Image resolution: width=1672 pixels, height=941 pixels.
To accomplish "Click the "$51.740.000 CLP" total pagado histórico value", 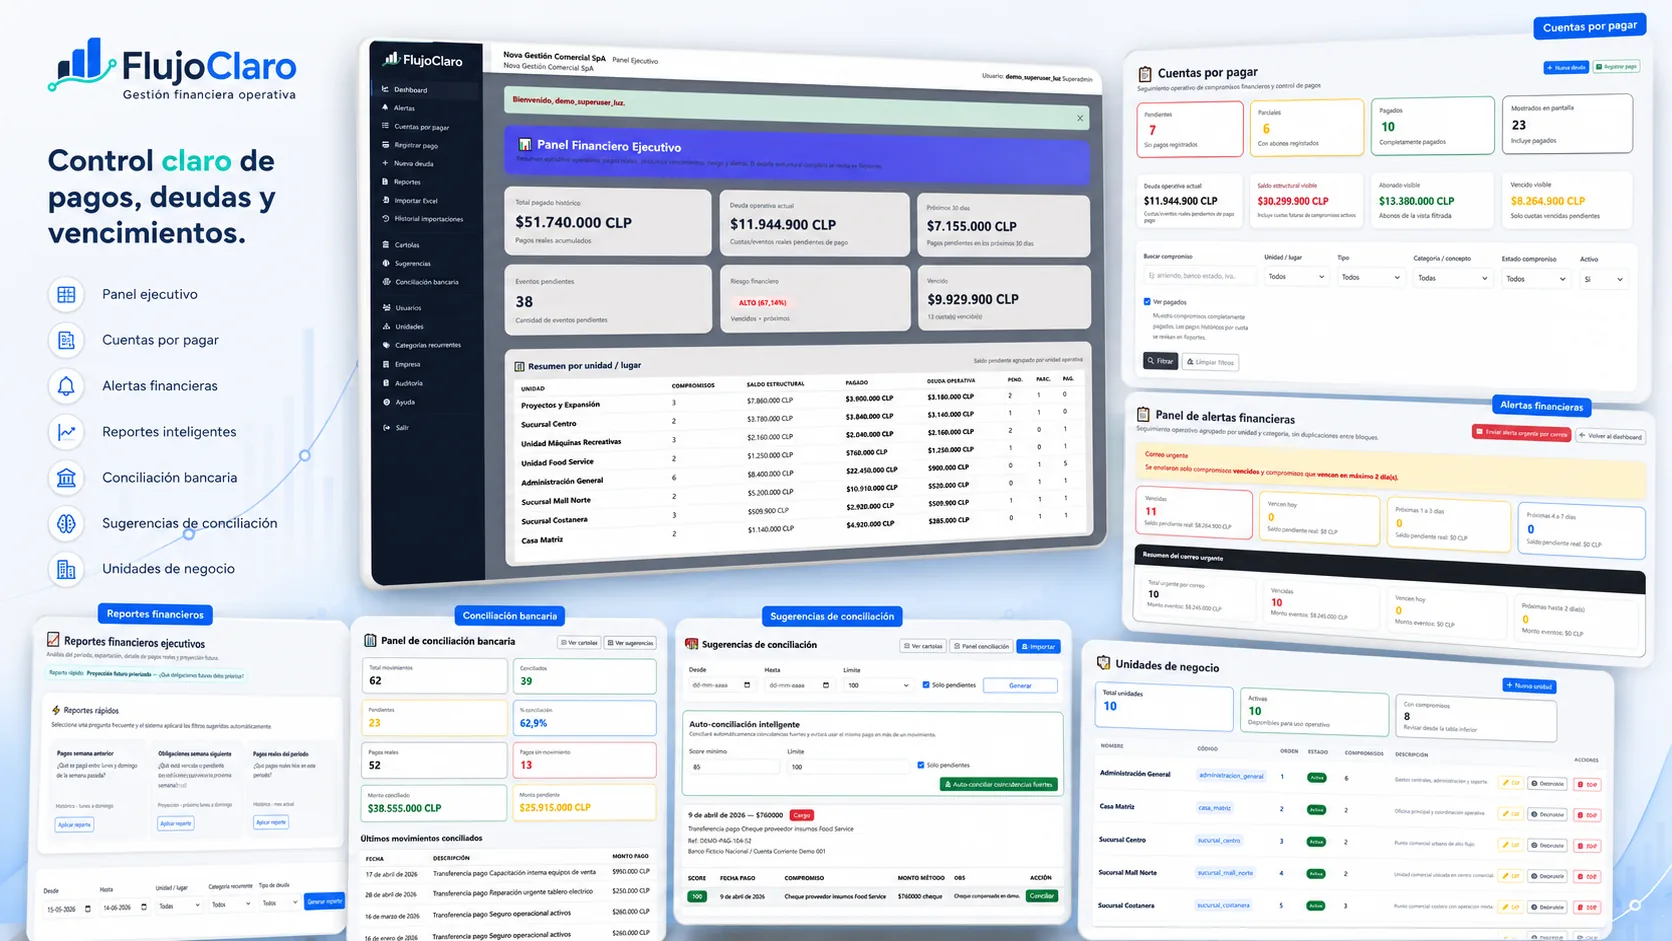I will point(574,222).
